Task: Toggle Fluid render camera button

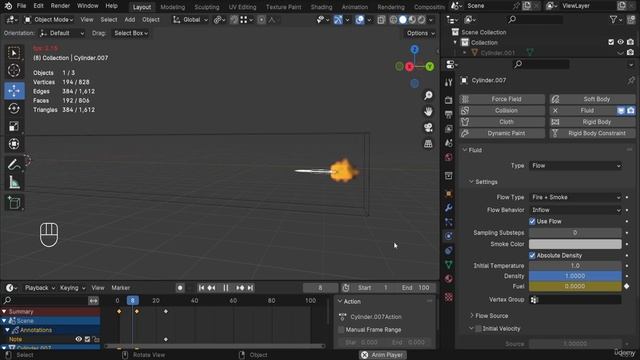Action: pyautogui.click(x=631, y=111)
